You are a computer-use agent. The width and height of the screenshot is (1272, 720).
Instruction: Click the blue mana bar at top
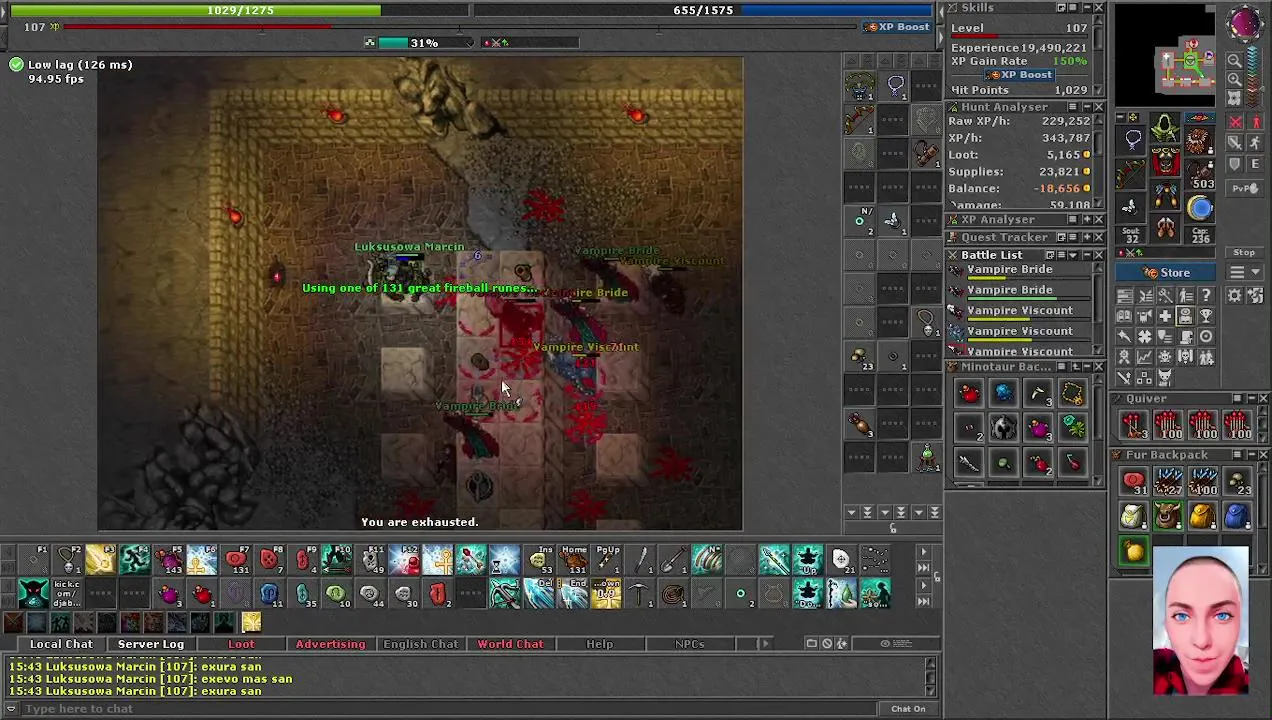click(704, 10)
